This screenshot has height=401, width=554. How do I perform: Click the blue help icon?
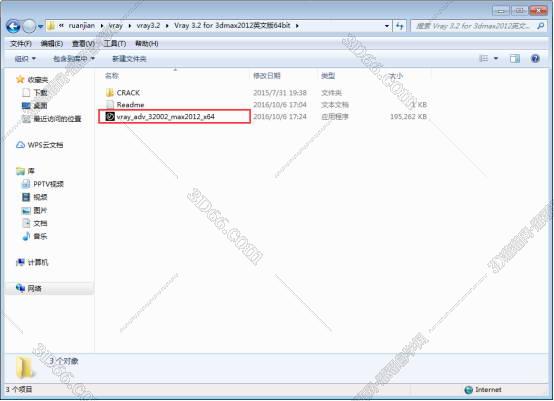[535, 59]
